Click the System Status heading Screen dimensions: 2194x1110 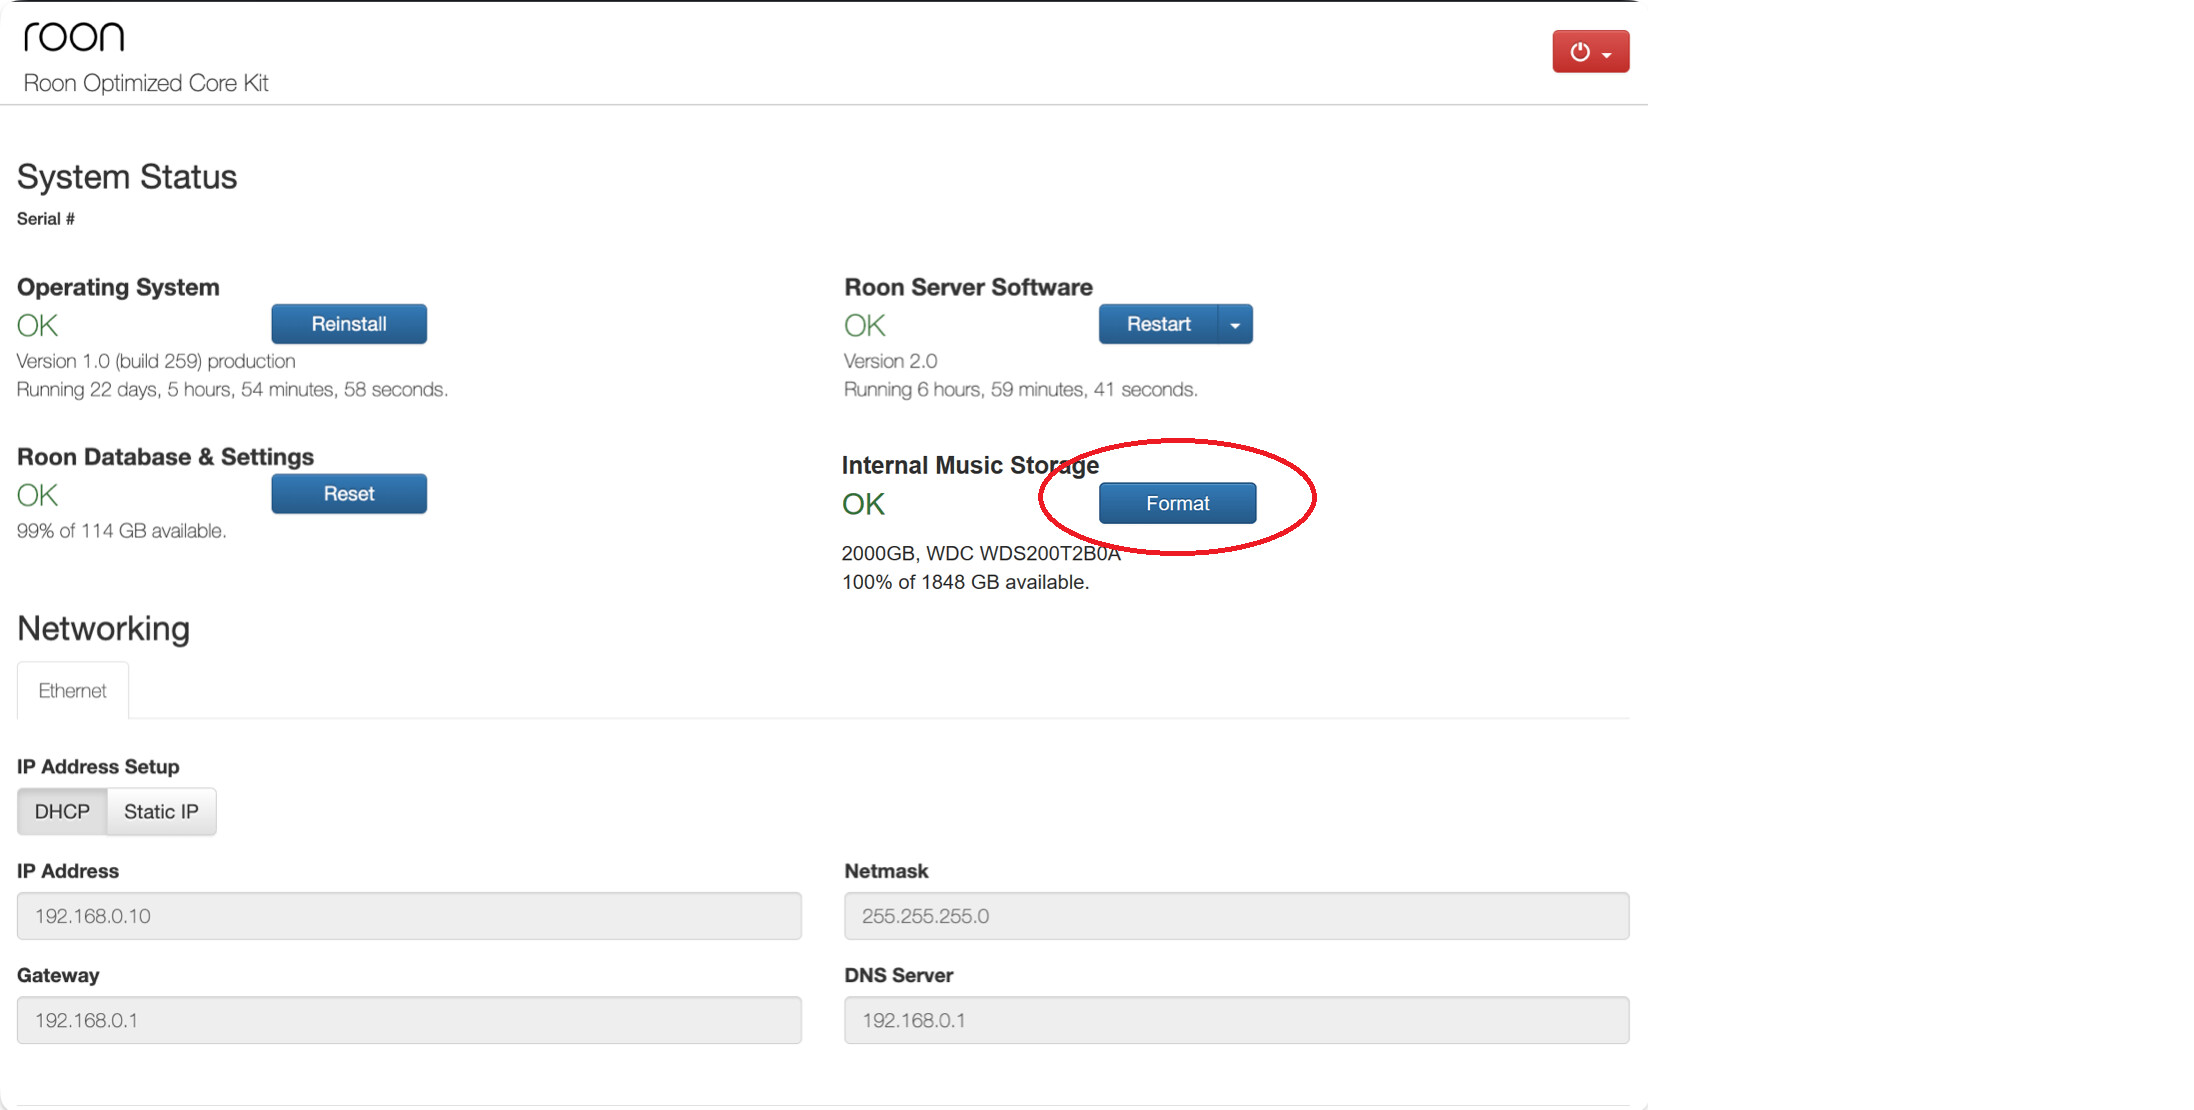point(127,177)
